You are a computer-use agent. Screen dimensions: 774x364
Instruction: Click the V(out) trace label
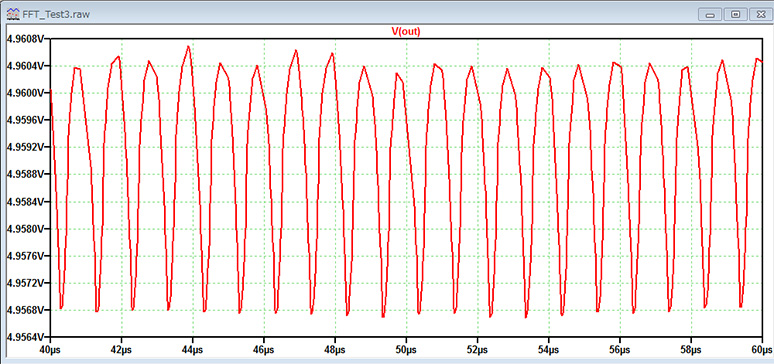click(406, 32)
